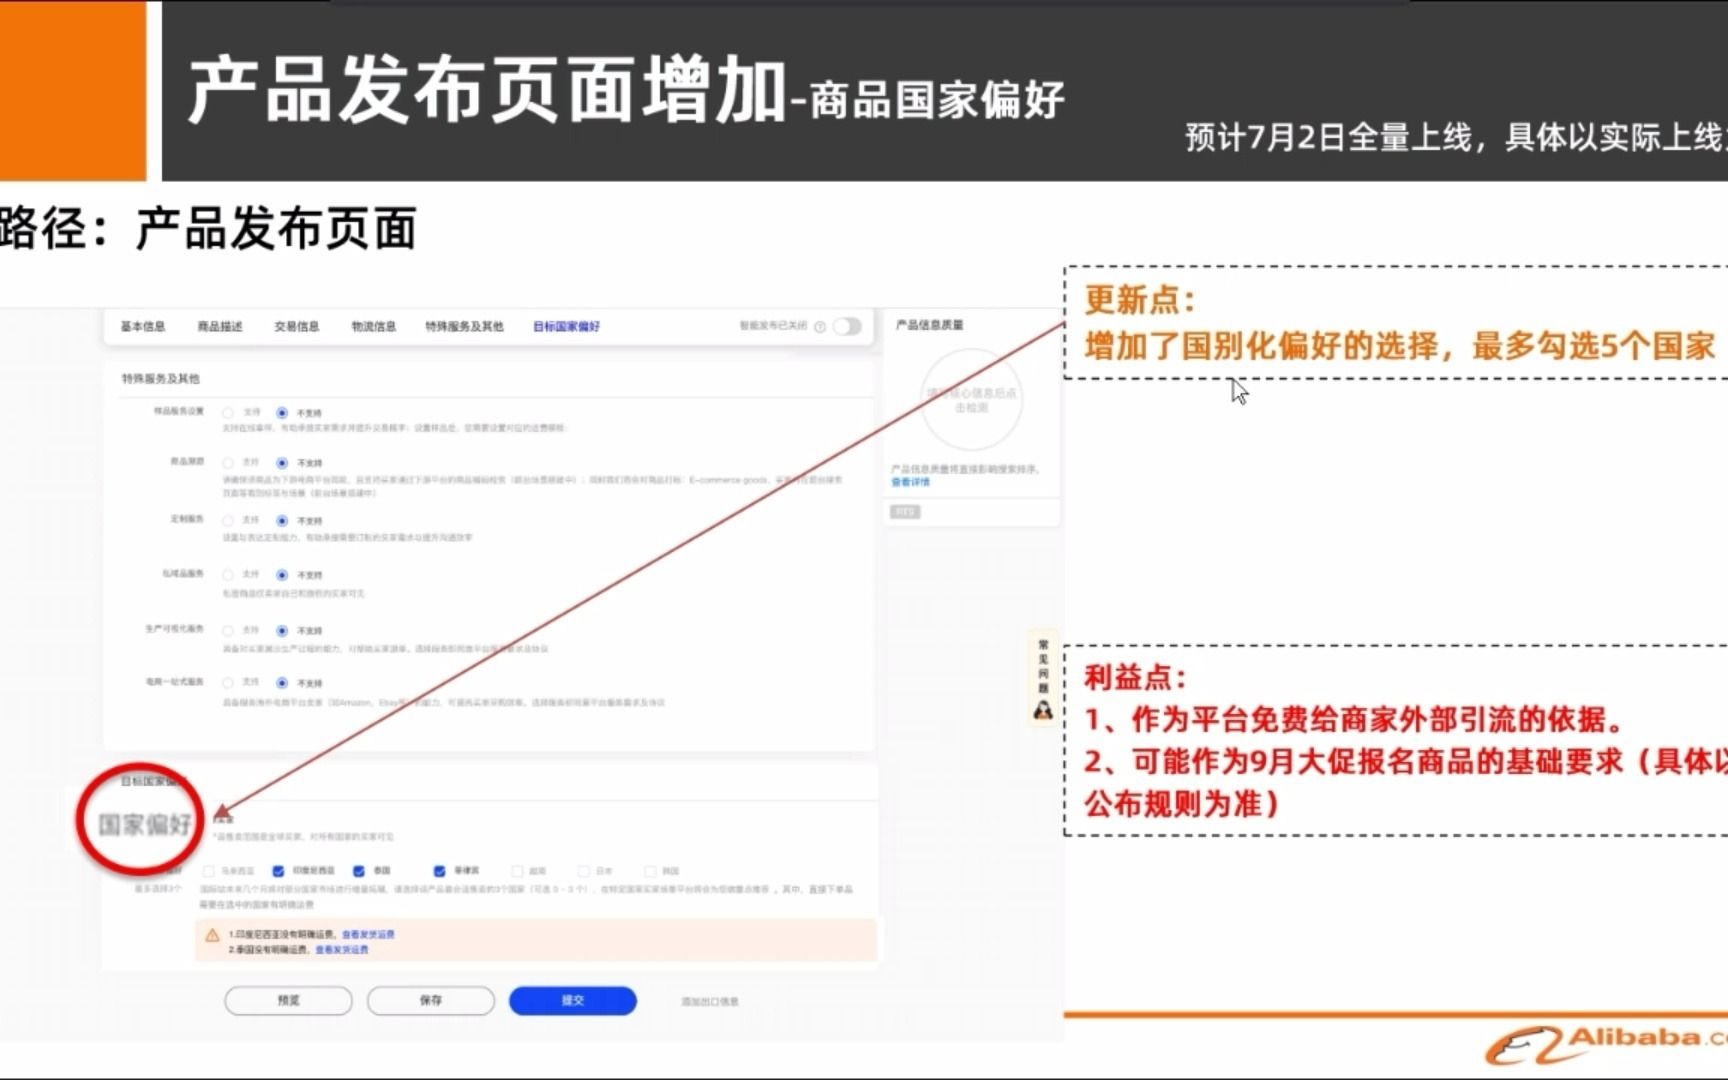1728x1080 pixels.
Task: Select 不支持 for 定制服务
Action: click(282, 520)
